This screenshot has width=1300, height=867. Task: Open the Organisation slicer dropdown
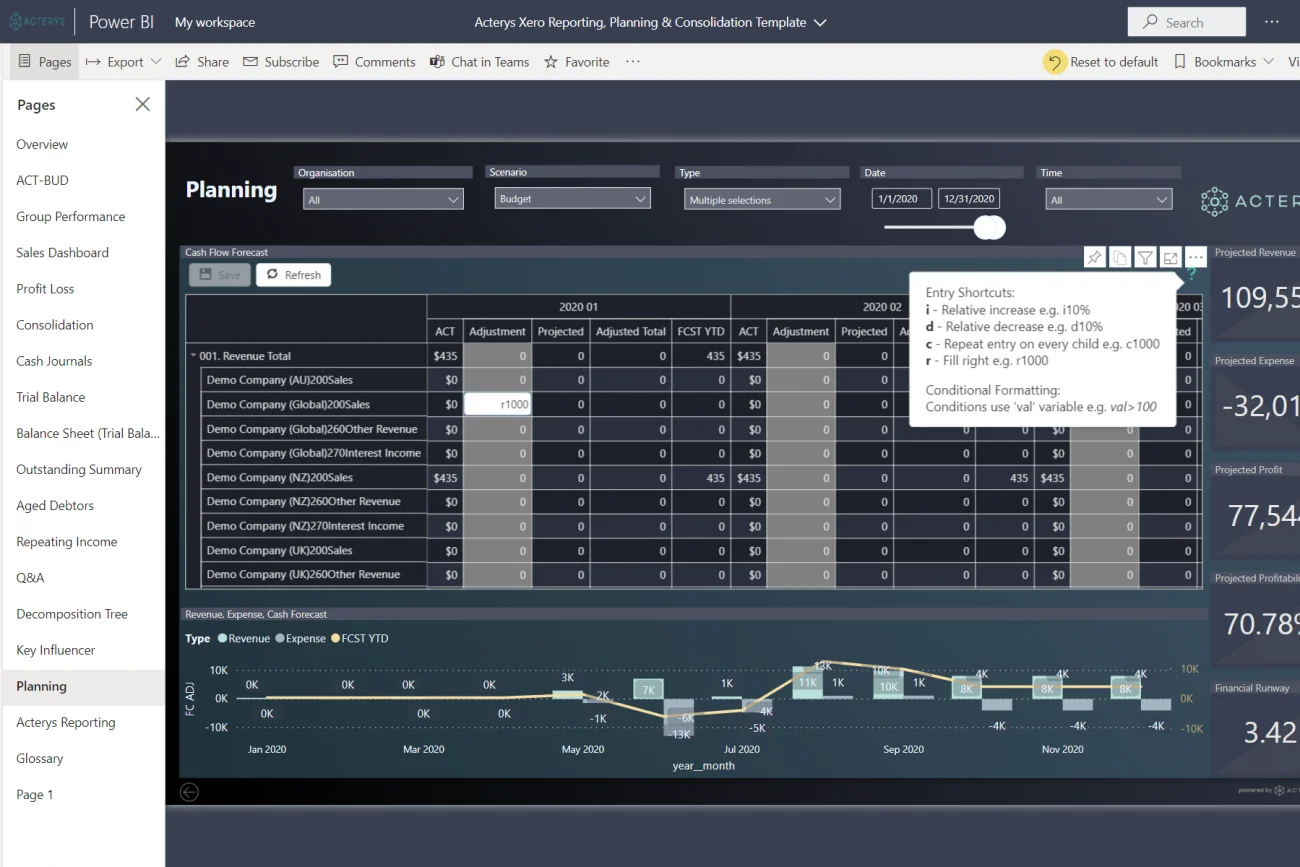tap(383, 199)
